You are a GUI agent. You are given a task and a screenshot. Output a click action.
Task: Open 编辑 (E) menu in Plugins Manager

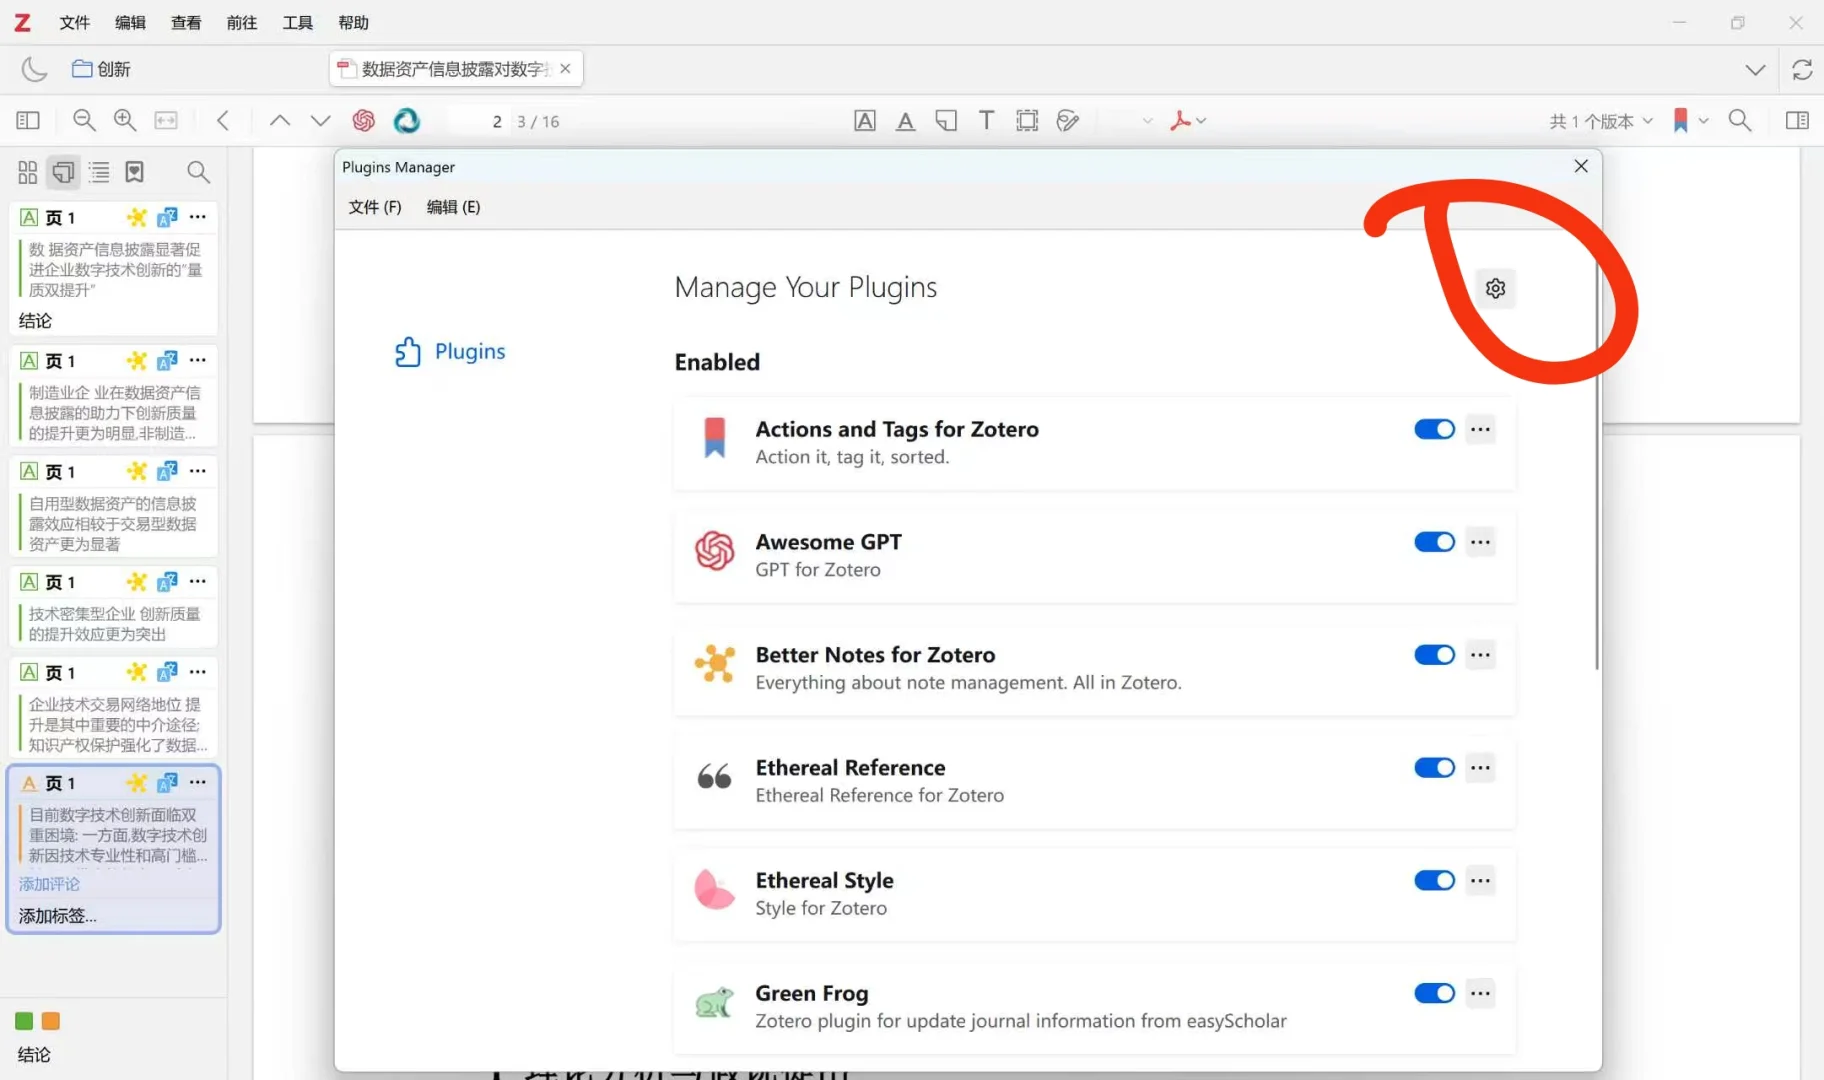[453, 207]
